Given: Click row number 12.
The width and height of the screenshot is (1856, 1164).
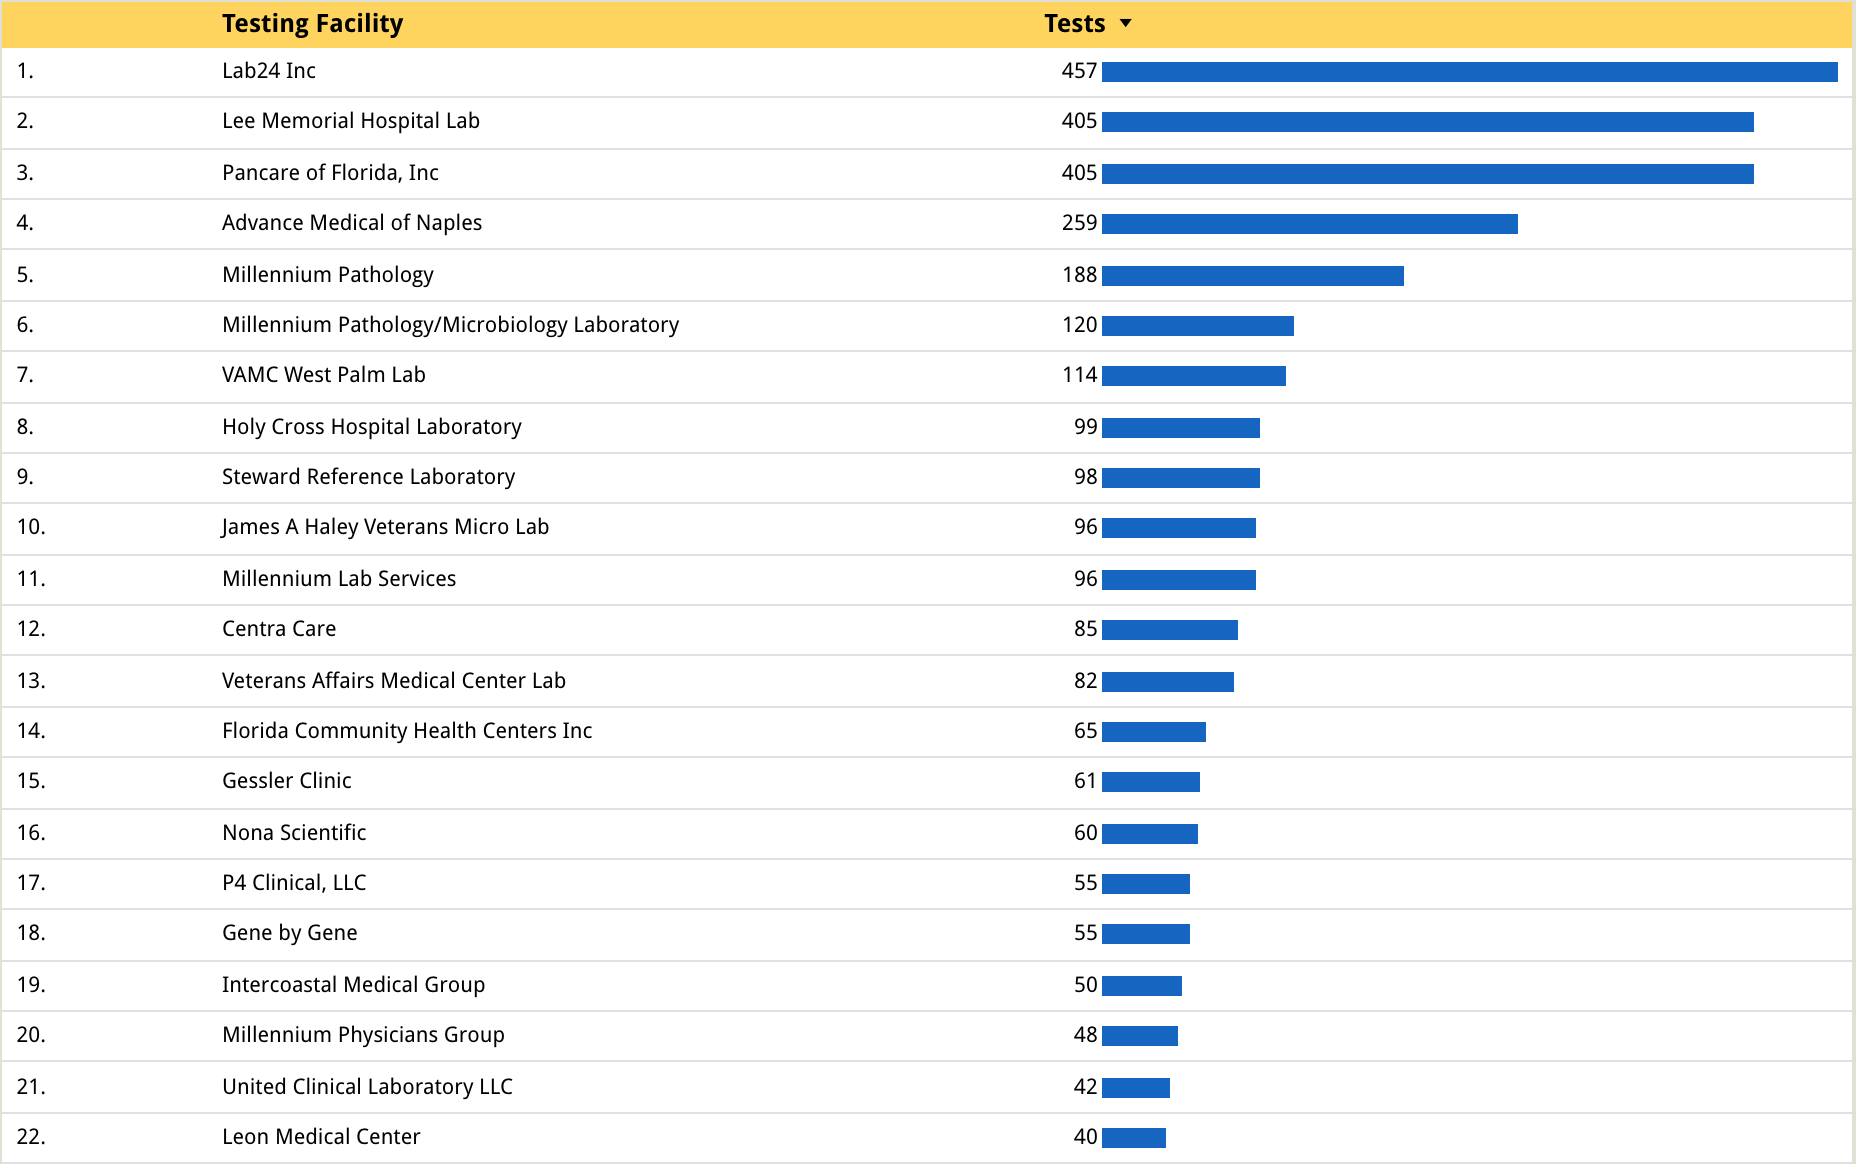Looking at the screenshot, I should 31,629.
